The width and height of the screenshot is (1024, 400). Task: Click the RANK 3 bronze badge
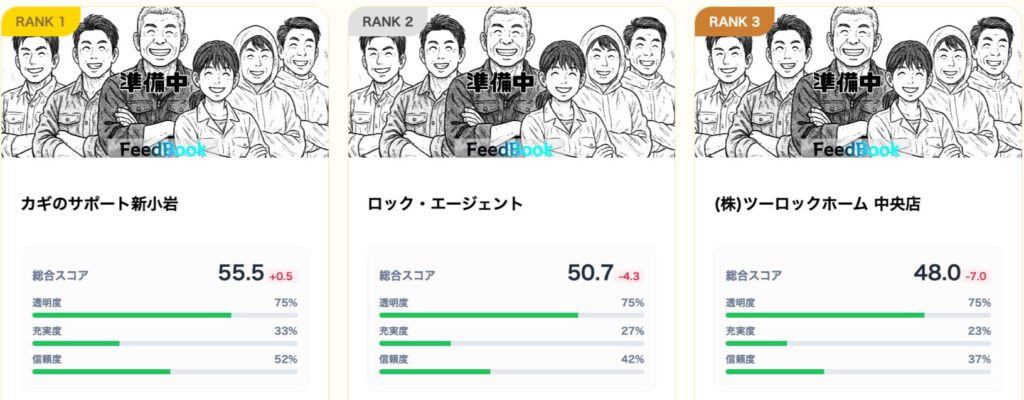click(x=734, y=19)
